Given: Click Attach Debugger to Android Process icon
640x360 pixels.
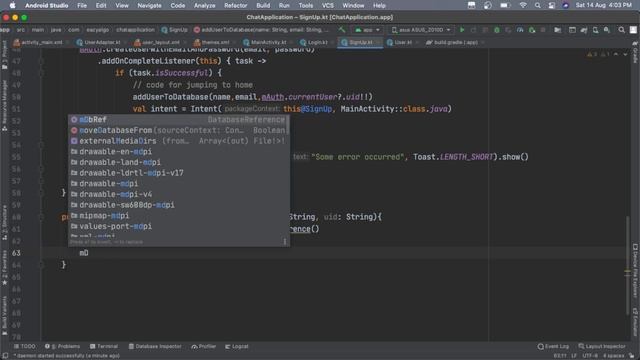Looking at the screenshot, I should [532, 30].
